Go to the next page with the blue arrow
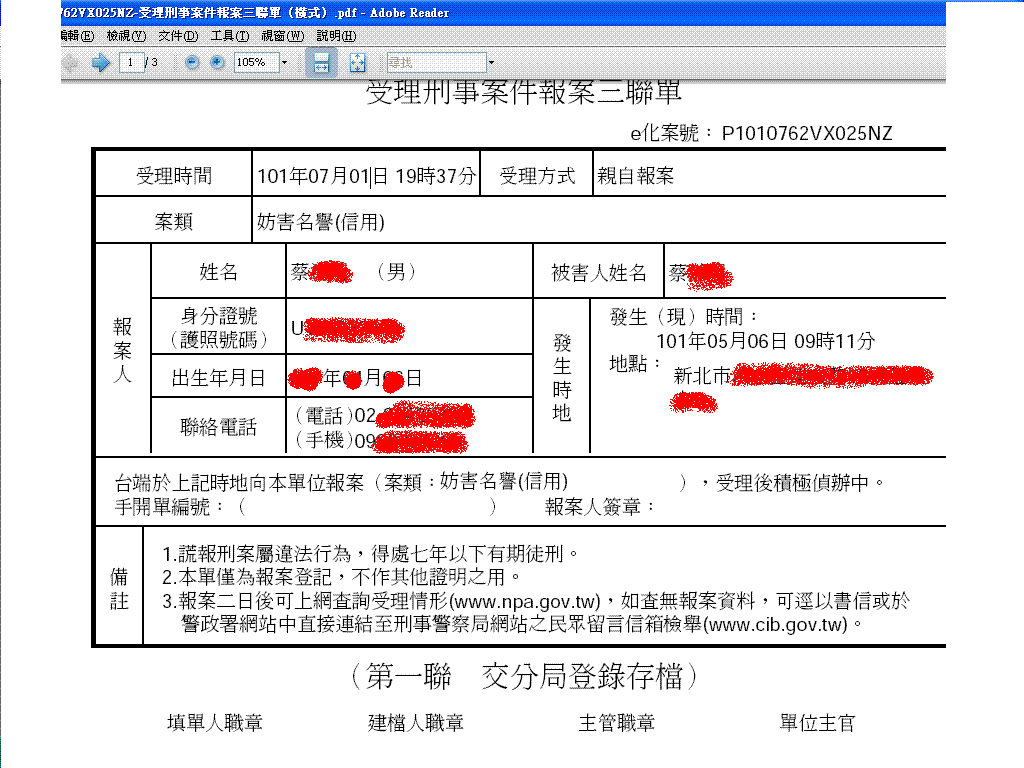 100,63
